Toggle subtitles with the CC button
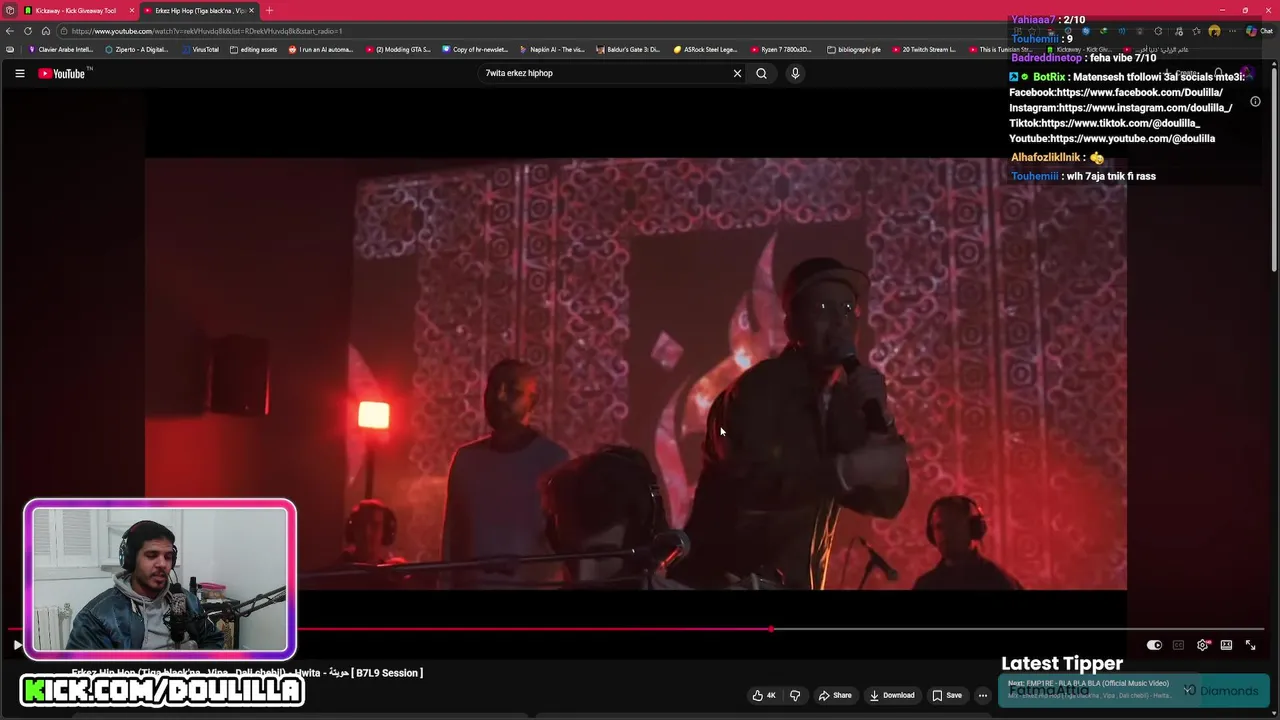 [x=1178, y=645]
